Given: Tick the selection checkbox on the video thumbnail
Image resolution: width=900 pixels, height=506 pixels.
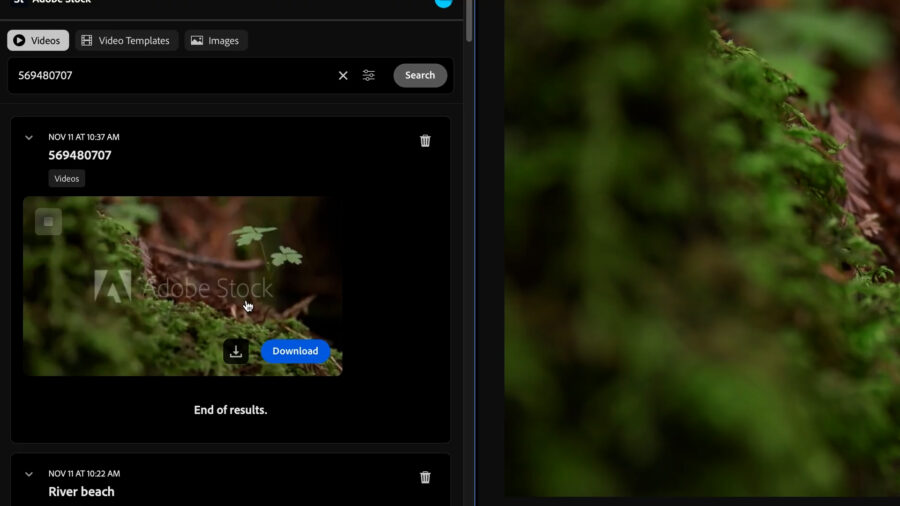Looking at the screenshot, I should (x=48, y=222).
